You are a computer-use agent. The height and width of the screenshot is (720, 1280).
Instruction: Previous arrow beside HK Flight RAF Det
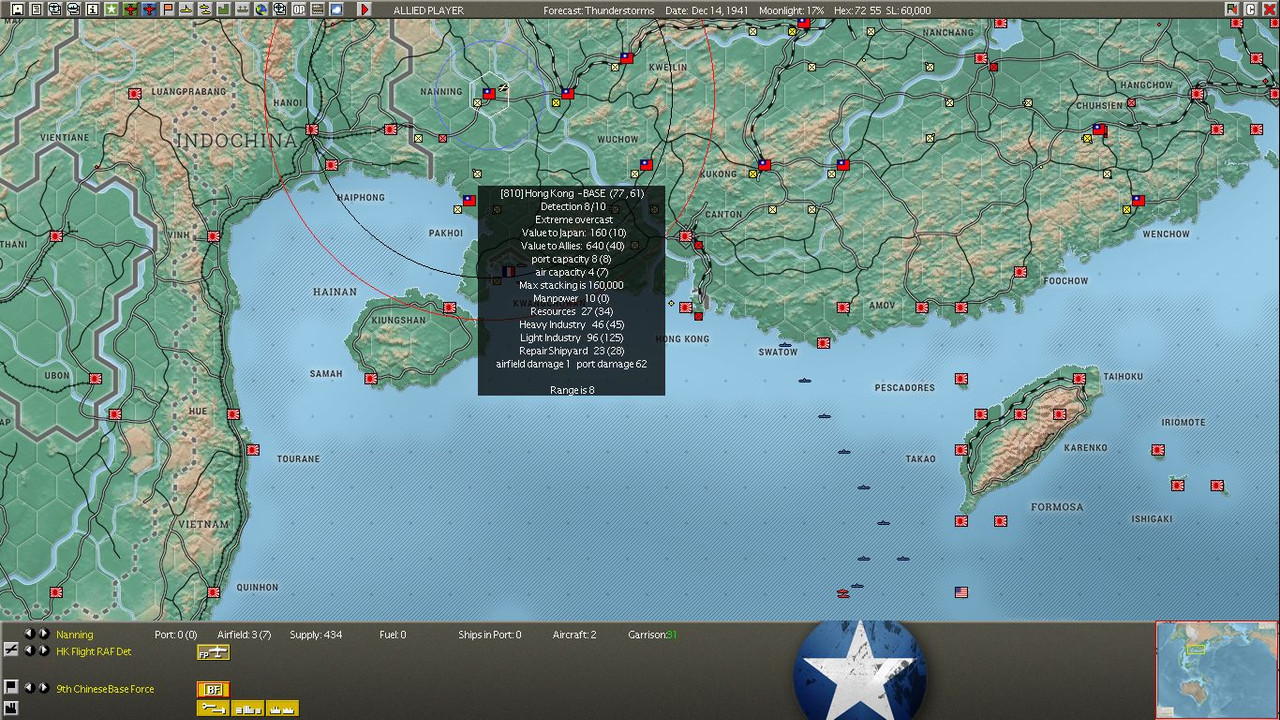29,651
